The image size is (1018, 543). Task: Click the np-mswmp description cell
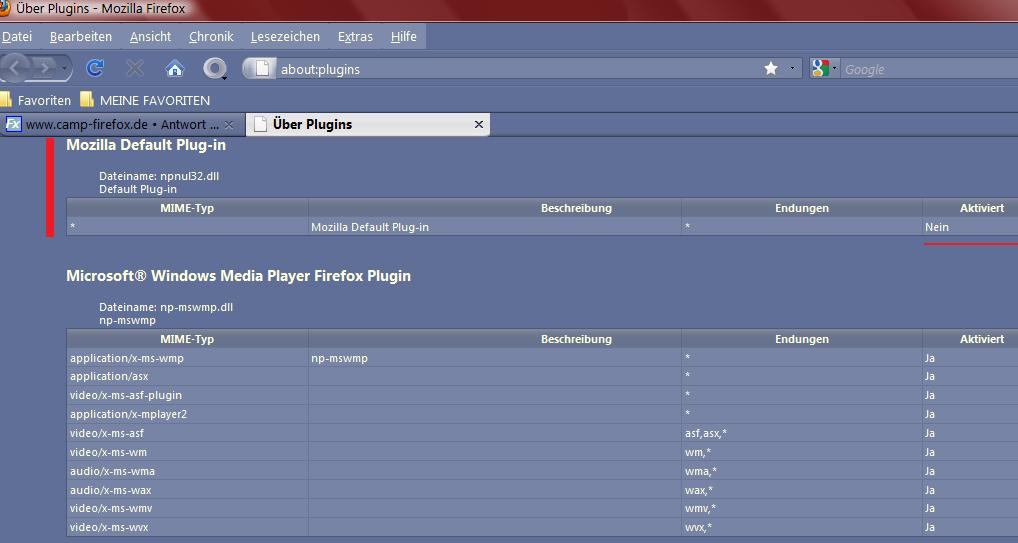495,358
